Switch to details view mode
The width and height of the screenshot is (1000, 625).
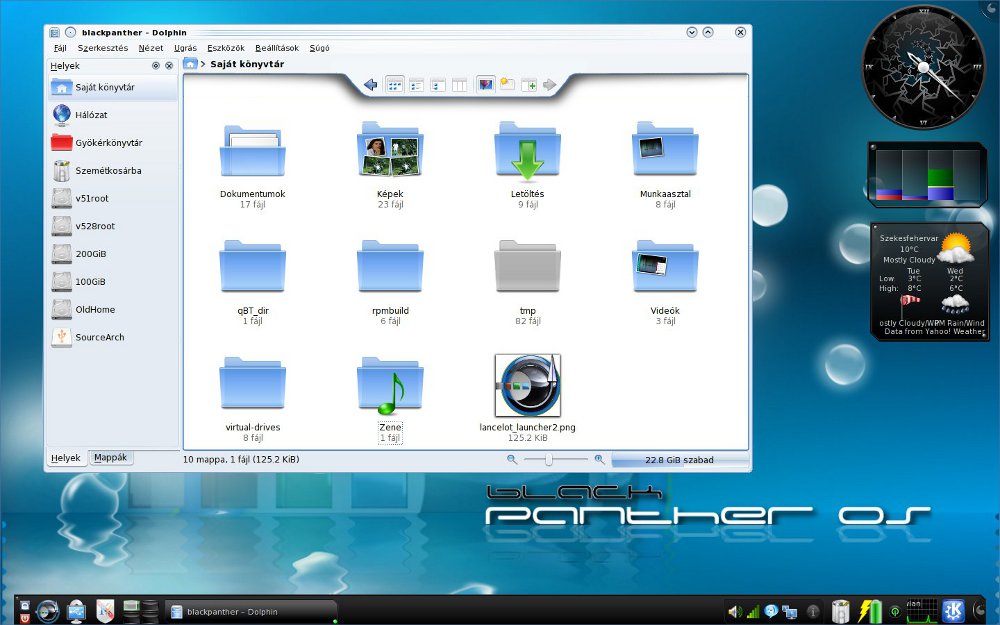coord(416,85)
